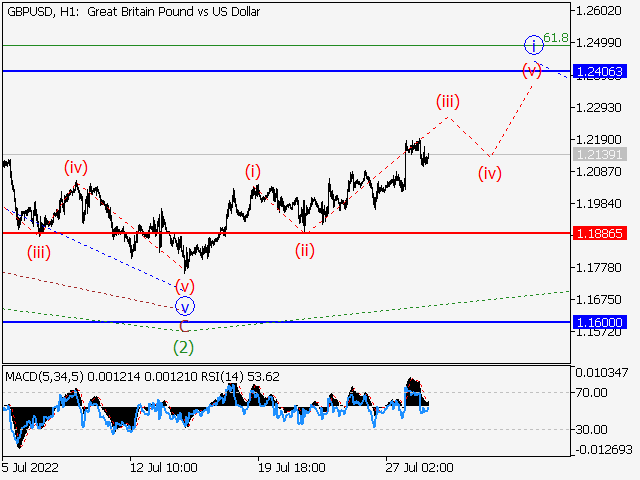Select the green (2) wave label
Image resolution: width=640 pixels, height=480 pixels.
coord(183,347)
